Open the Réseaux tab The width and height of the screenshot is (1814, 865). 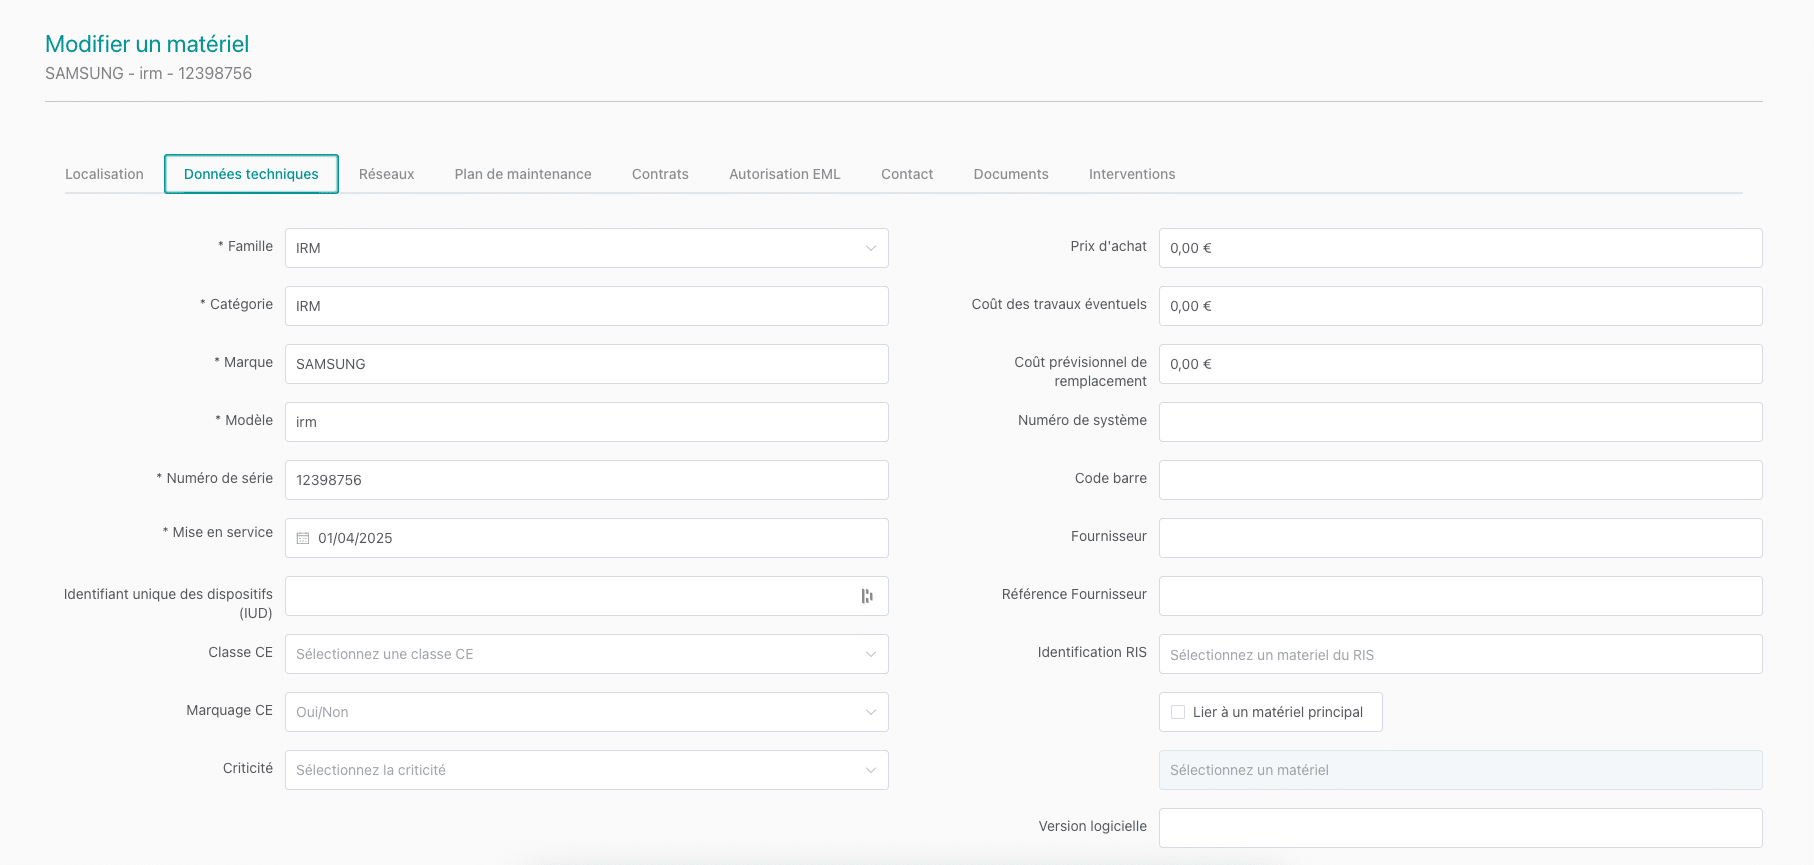pos(386,174)
